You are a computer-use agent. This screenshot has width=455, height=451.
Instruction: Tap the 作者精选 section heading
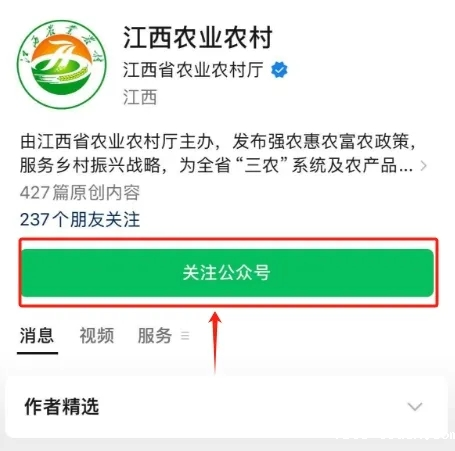(62, 406)
